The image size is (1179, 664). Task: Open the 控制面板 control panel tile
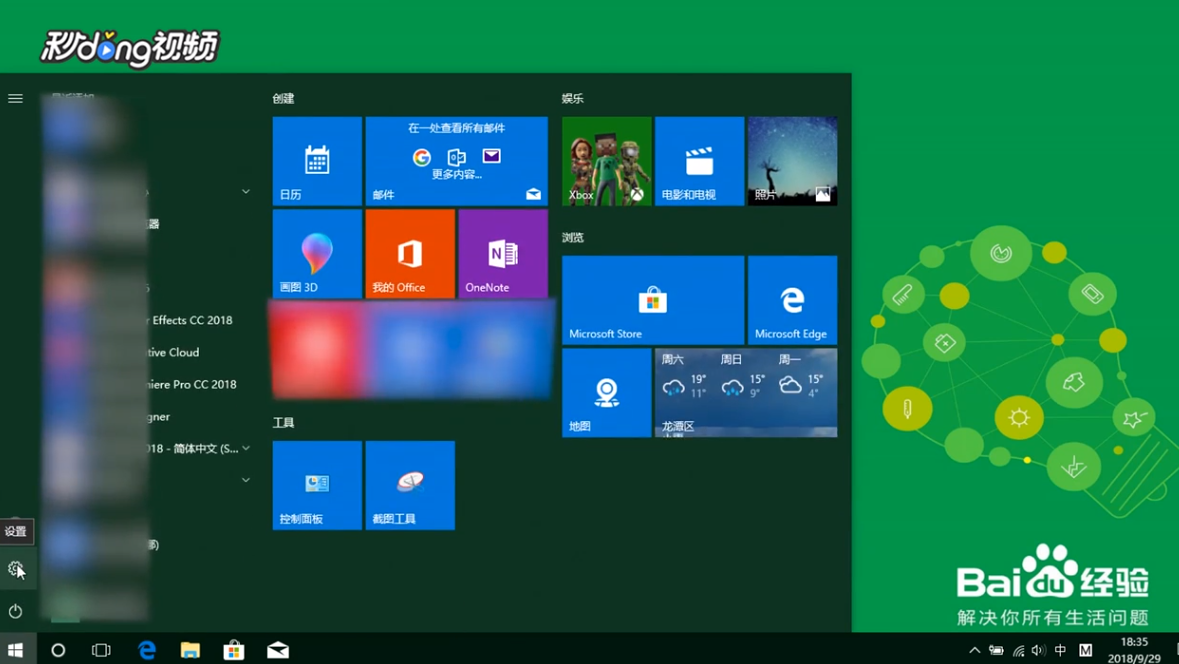tap(317, 485)
